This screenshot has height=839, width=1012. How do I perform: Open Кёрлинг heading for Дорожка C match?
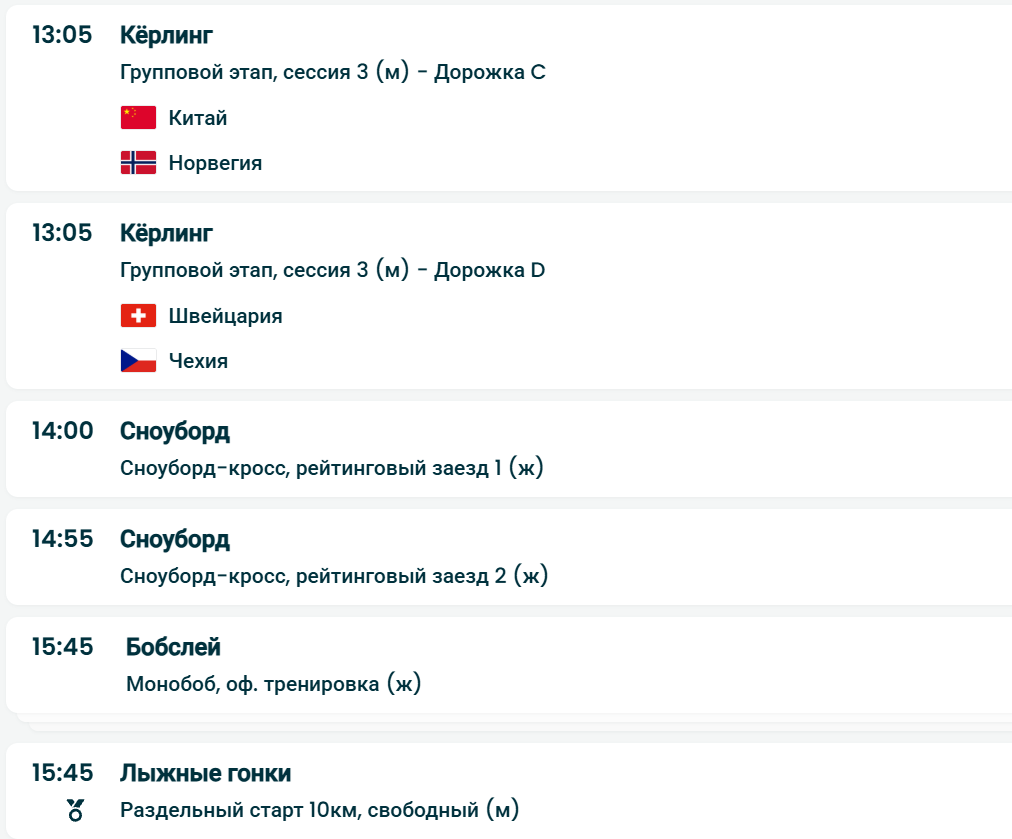pos(166,35)
